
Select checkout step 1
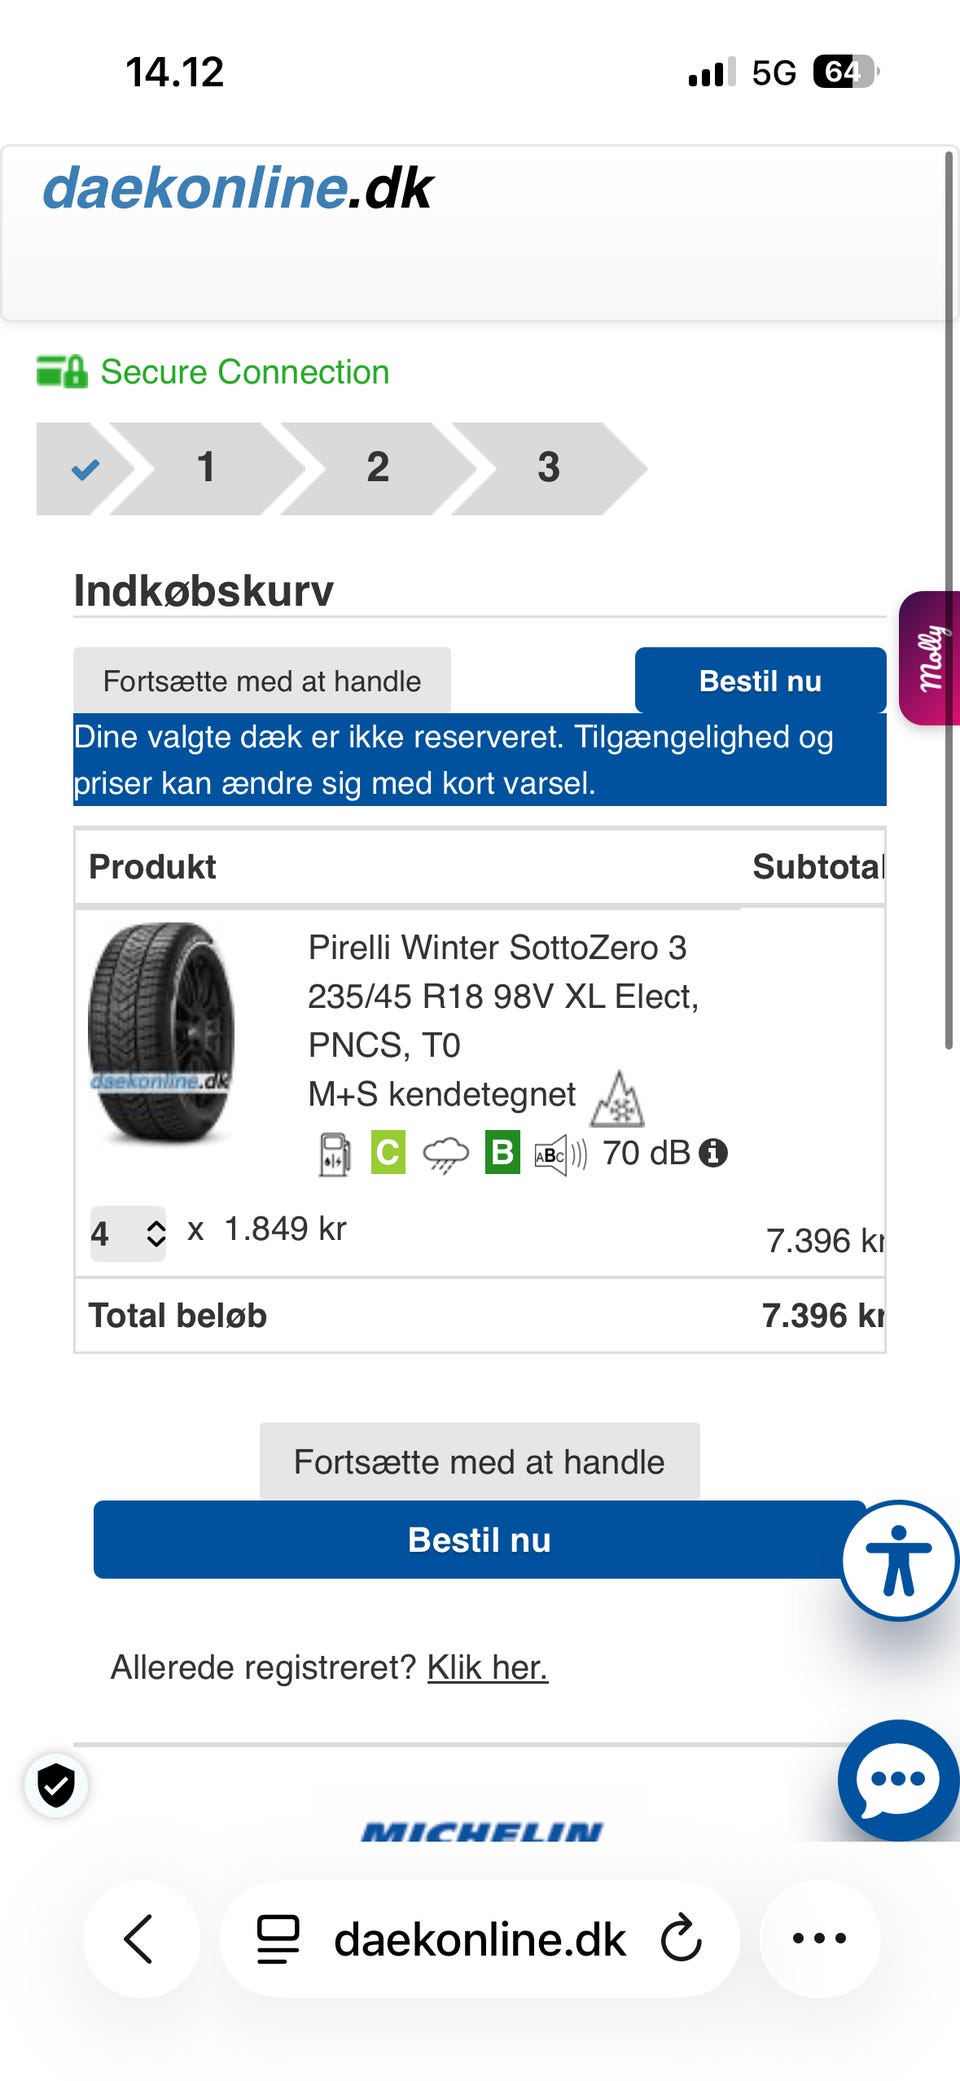point(207,468)
